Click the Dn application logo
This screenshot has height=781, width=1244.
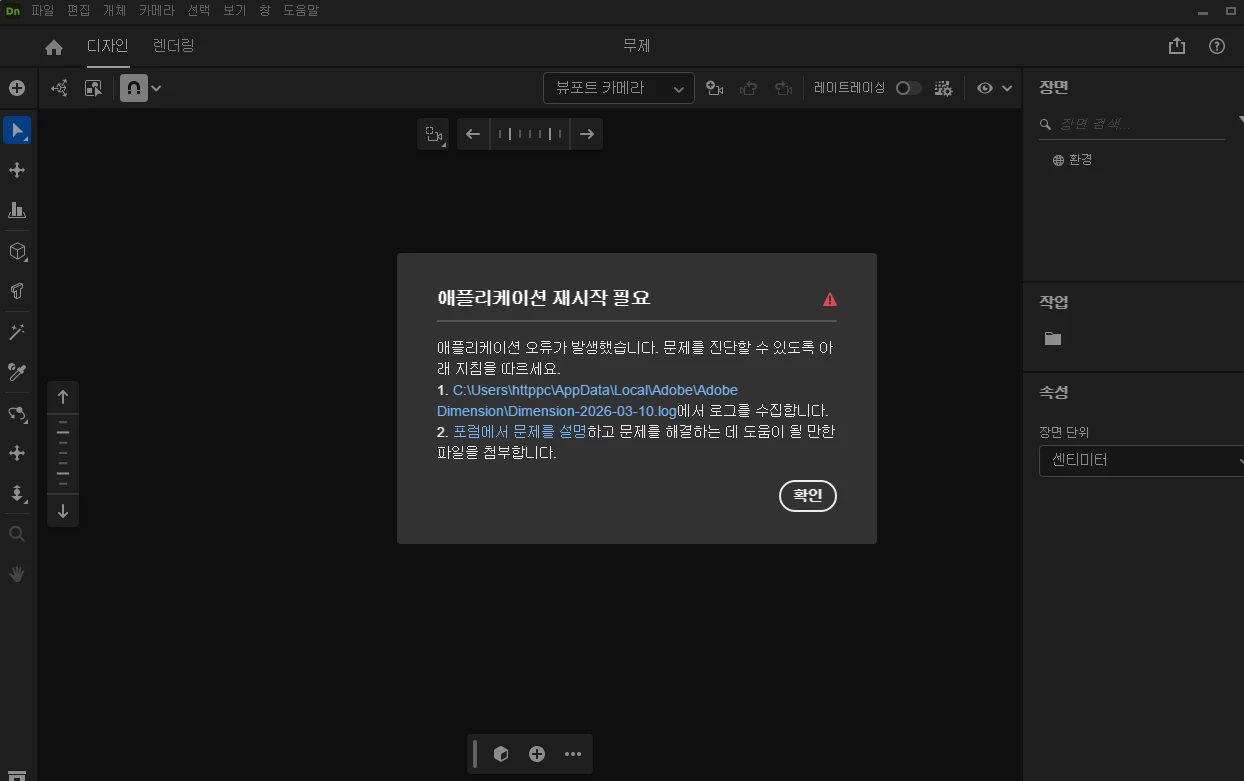13,11
